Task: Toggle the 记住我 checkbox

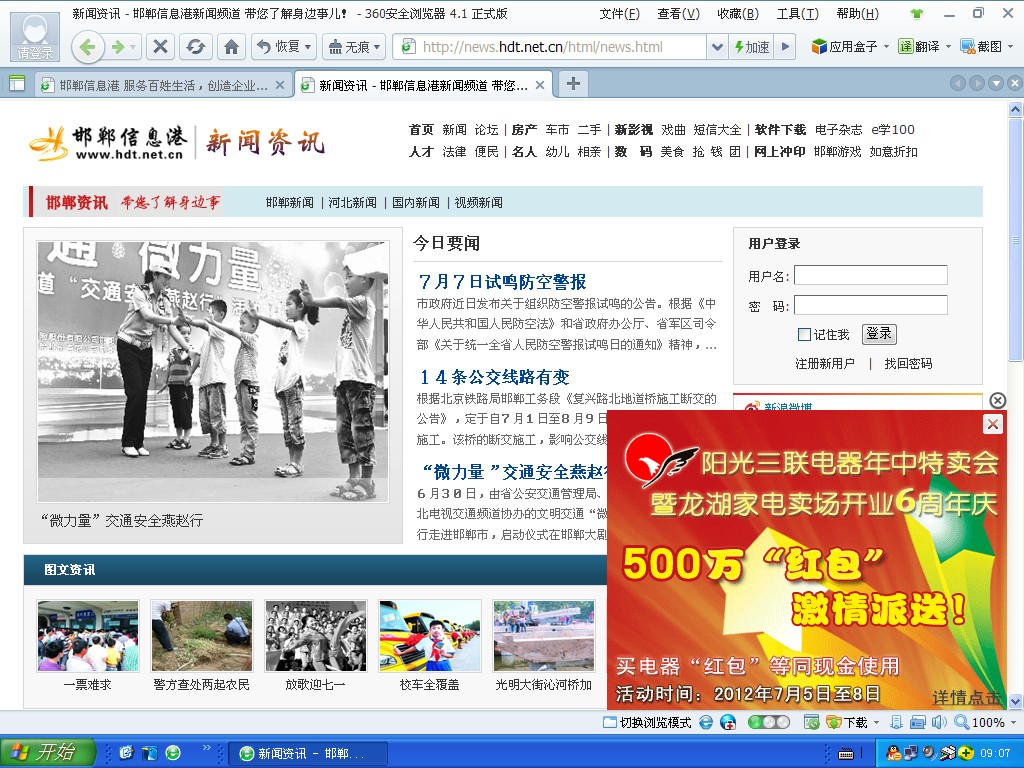Action: (x=805, y=334)
